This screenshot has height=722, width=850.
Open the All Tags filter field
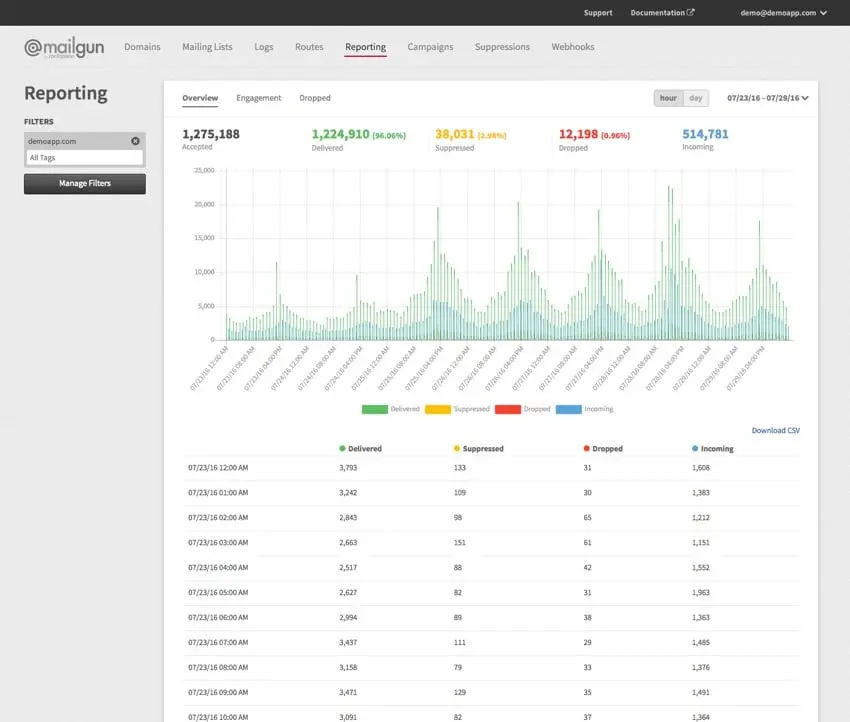click(85, 158)
